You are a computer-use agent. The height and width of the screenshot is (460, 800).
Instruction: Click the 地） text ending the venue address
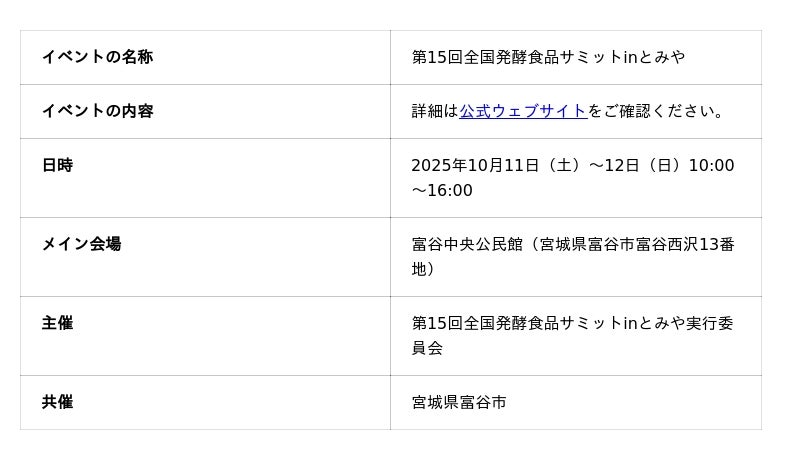point(424,269)
